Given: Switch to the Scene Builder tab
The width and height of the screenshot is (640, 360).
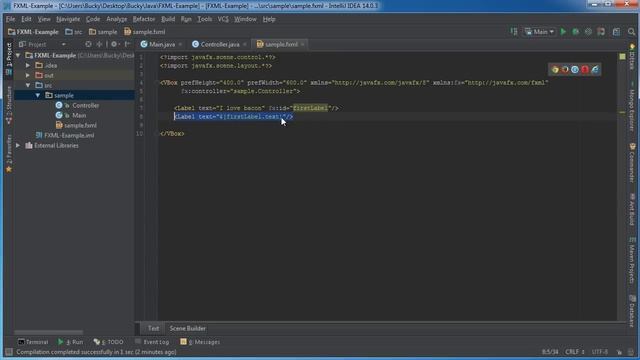Looking at the screenshot, I should tap(187, 329).
